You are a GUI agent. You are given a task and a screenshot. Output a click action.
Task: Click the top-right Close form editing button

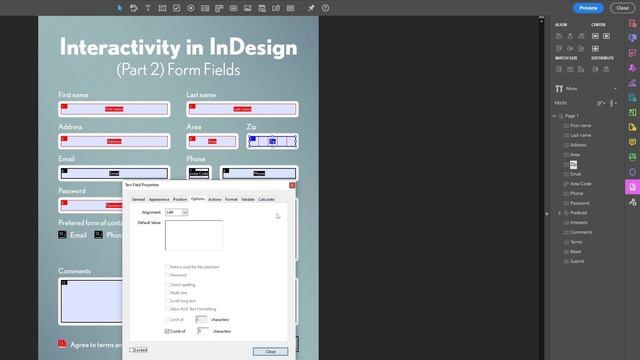[622, 8]
